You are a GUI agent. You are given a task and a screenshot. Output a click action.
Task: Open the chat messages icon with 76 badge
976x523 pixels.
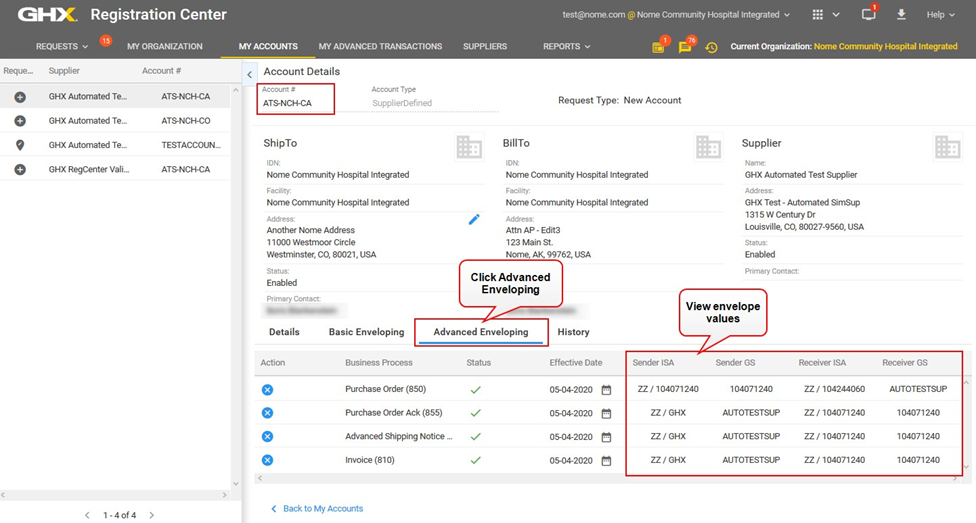[685, 47]
